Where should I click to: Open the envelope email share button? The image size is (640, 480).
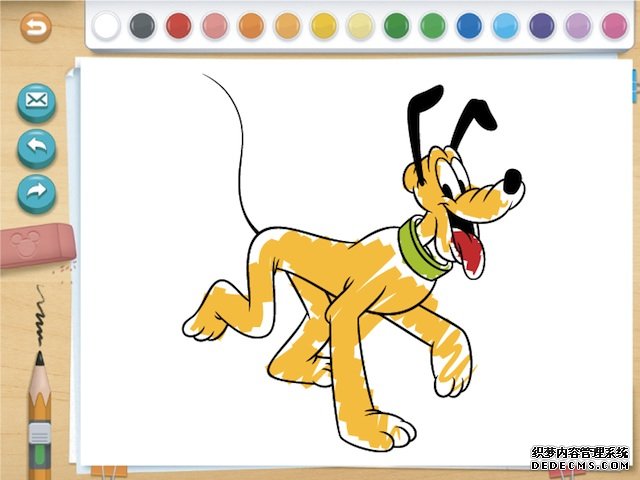(x=37, y=103)
